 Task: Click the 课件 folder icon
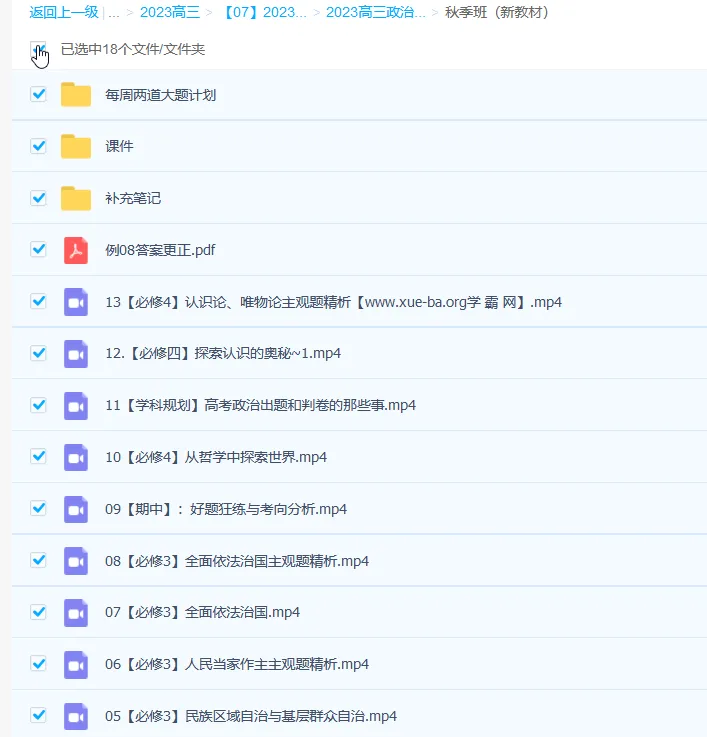(x=76, y=147)
